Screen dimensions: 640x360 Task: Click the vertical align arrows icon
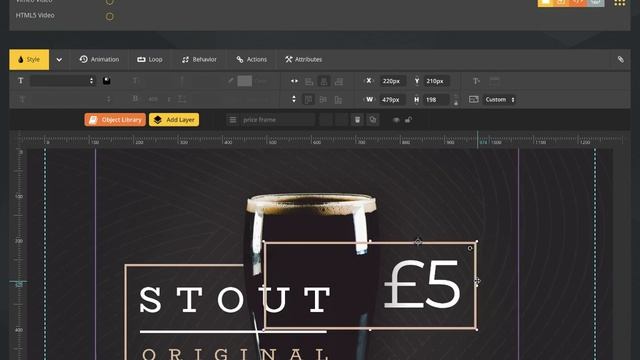(294, 99)
